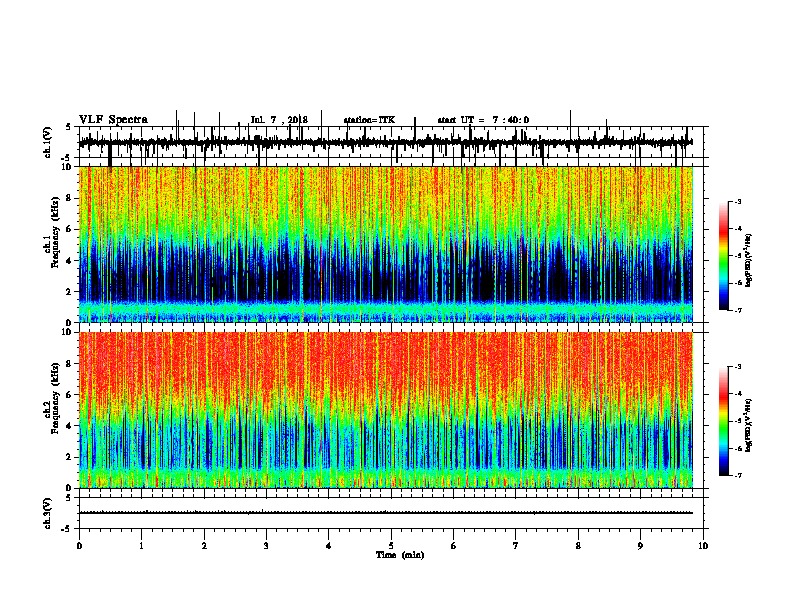Click the ch.1 "Frequency (kHz)" axis label
This screenshot has width=792, height=612.
click(55, 232)
